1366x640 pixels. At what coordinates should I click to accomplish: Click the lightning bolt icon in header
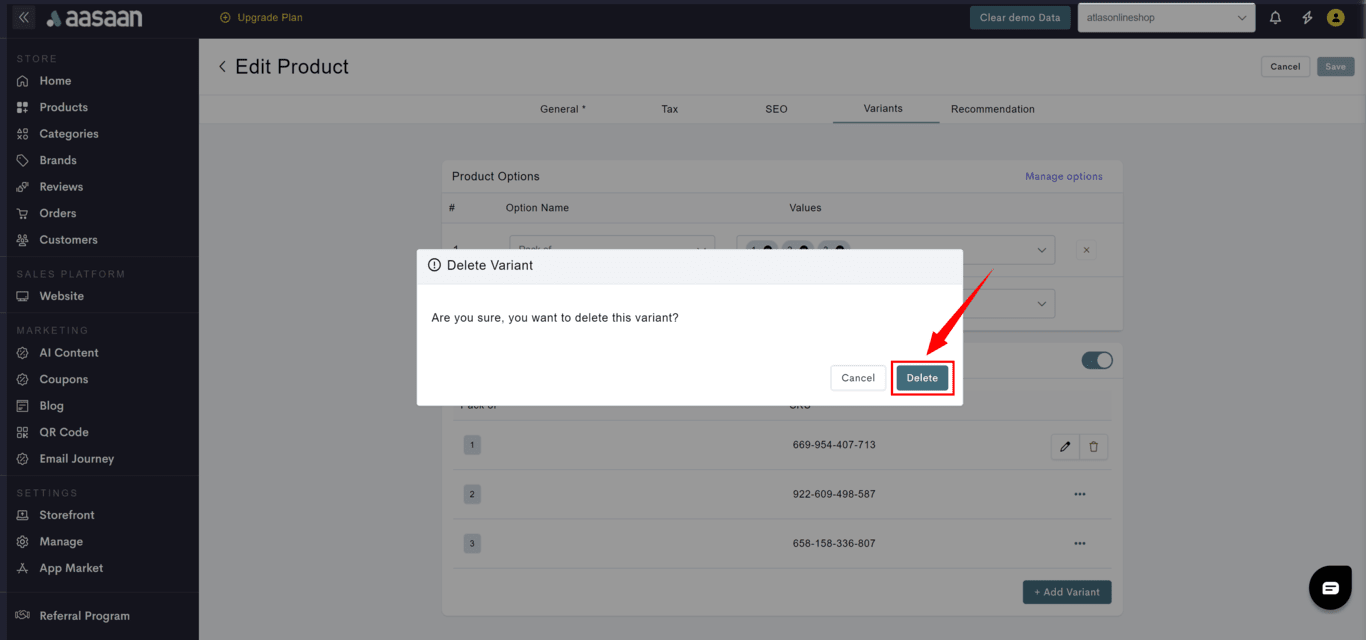point(1306,18)
